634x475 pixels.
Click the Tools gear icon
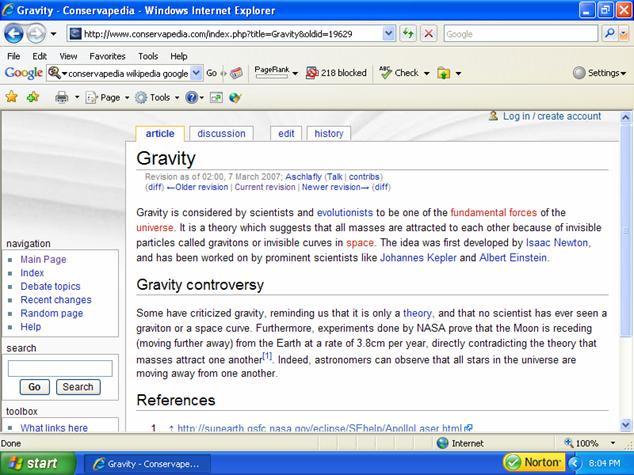point(141,97)
